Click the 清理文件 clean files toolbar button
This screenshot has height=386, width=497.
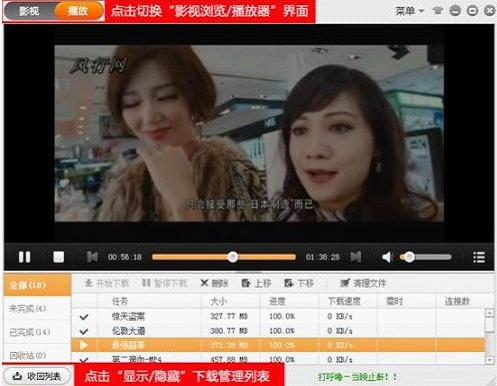(363, 283)
